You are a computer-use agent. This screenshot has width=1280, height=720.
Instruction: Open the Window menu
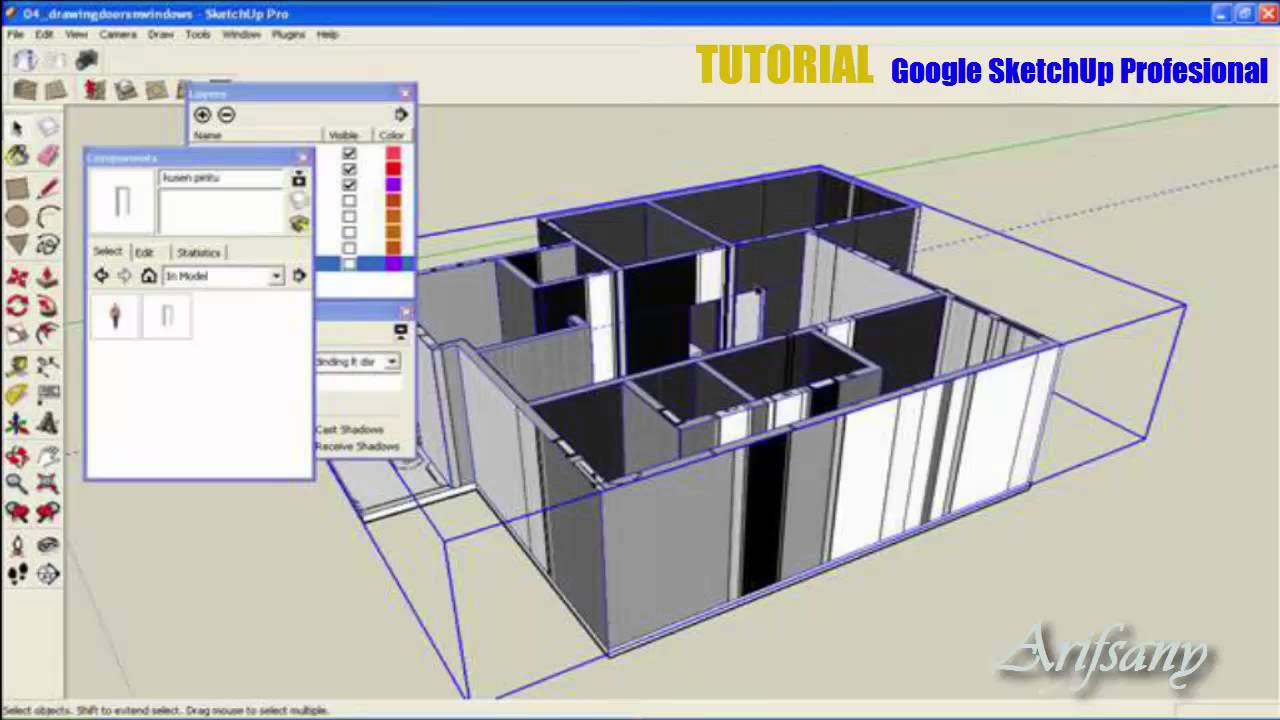(x=241, y=34)
